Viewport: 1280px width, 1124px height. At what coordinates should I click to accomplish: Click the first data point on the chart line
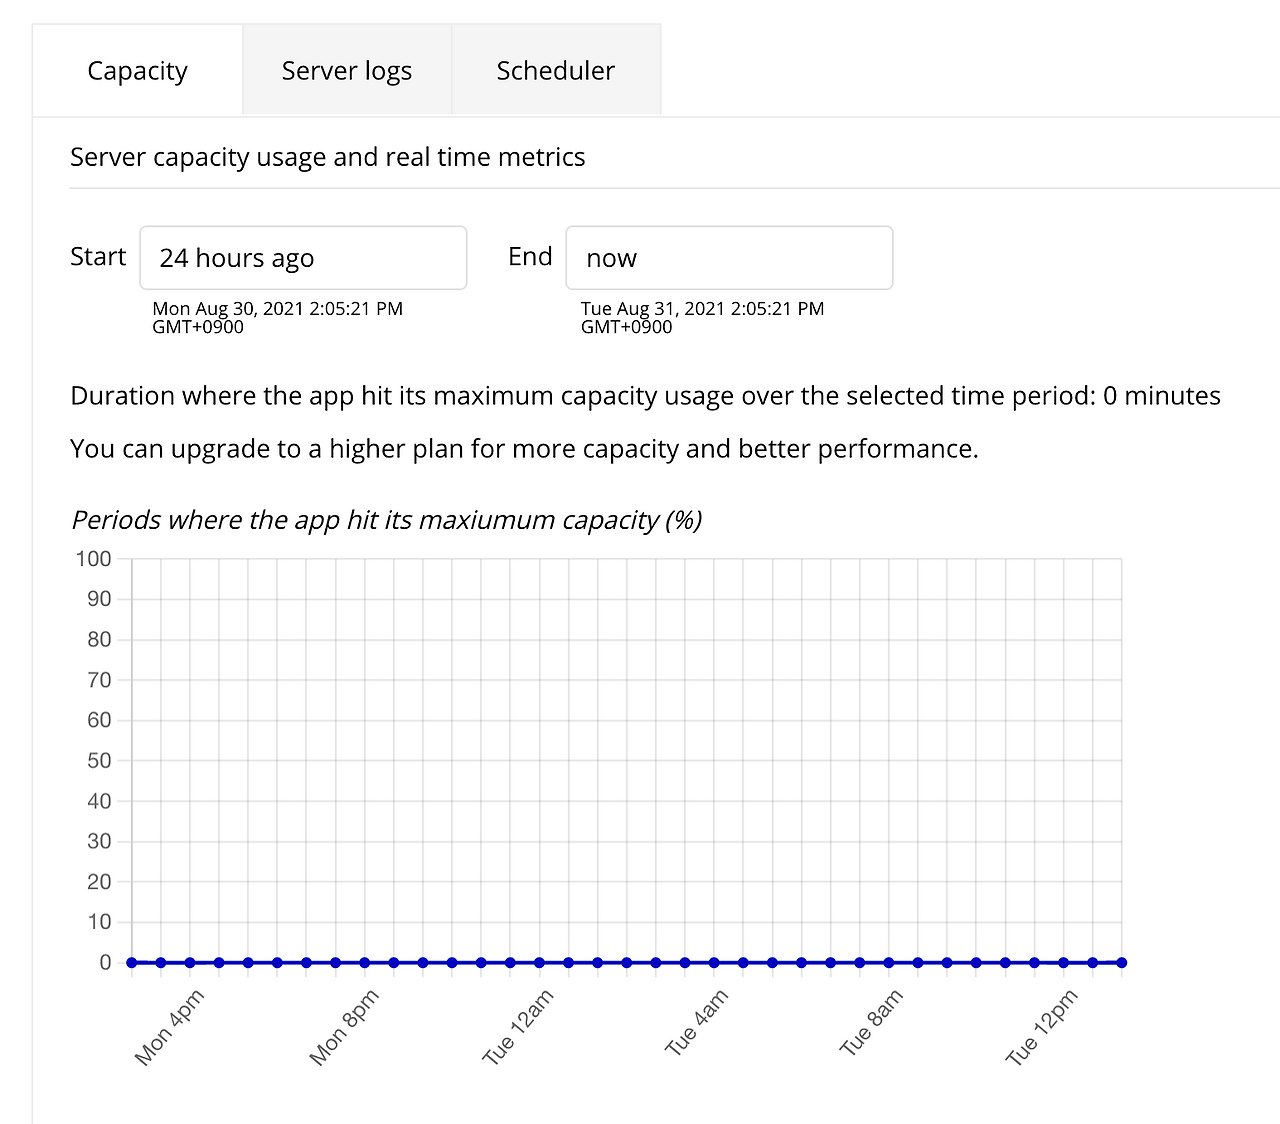[132, 962]
